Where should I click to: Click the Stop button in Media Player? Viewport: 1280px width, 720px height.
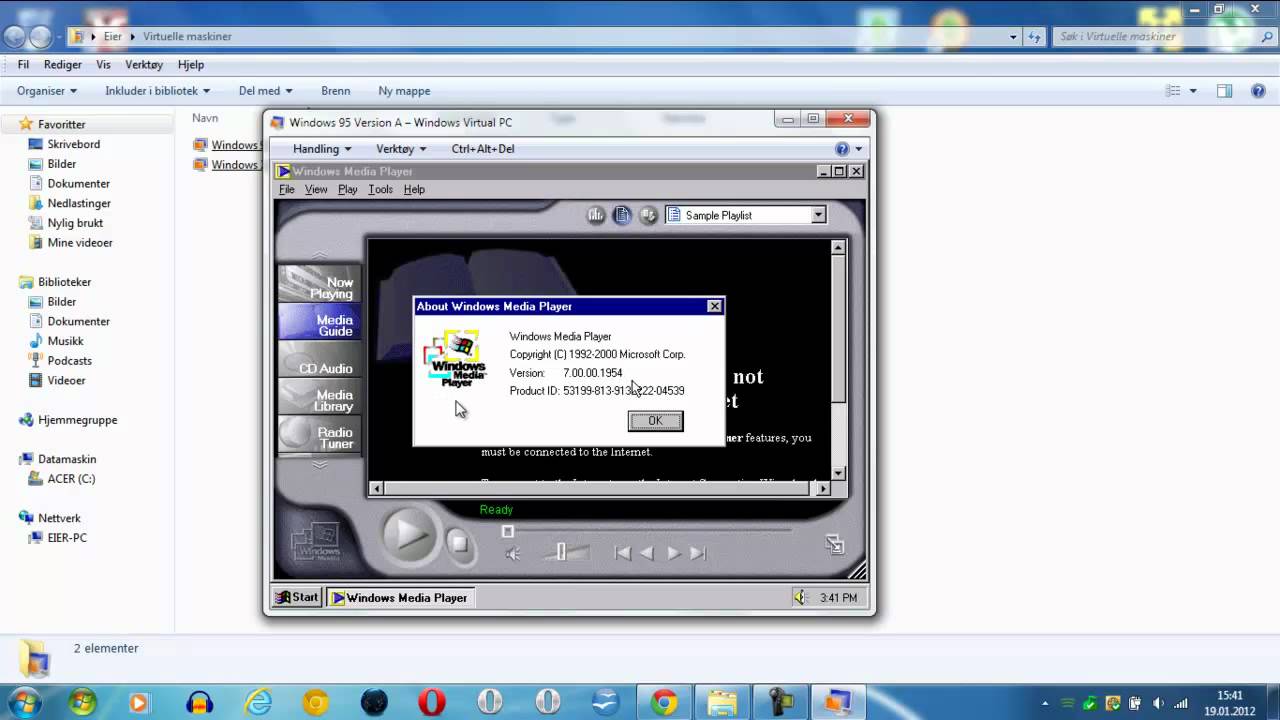(x=458, y=543)
